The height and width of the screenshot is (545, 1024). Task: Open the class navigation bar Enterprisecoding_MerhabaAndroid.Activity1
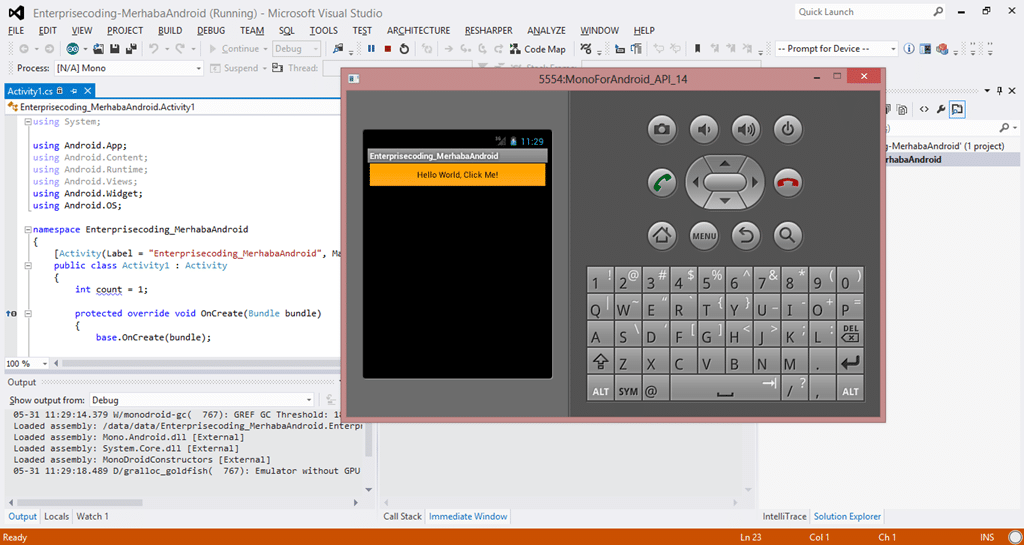[x=173, y=107]
